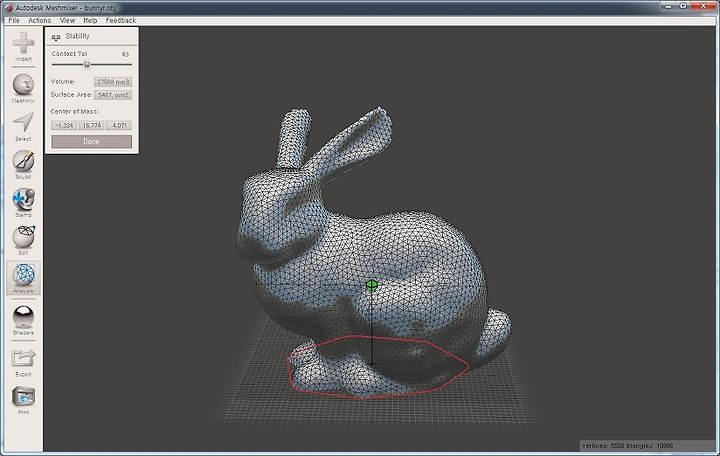Click the Stability panel header icon

pos(56,37)
